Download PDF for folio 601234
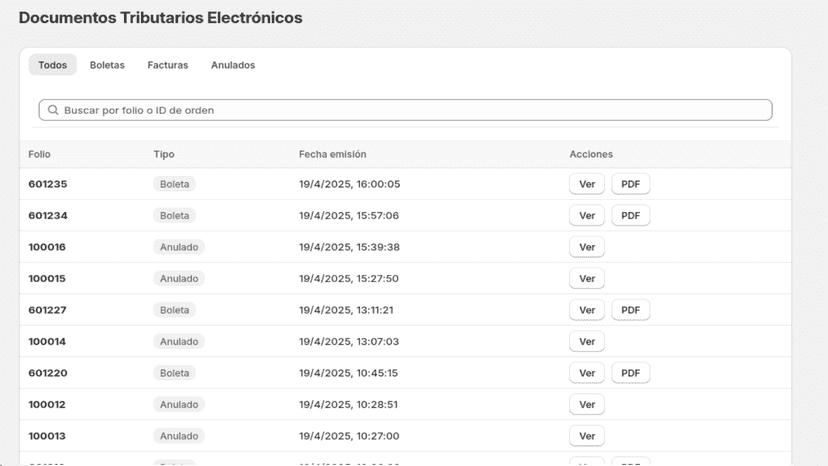This screenshot has width=828, height=466. point(631,216)
